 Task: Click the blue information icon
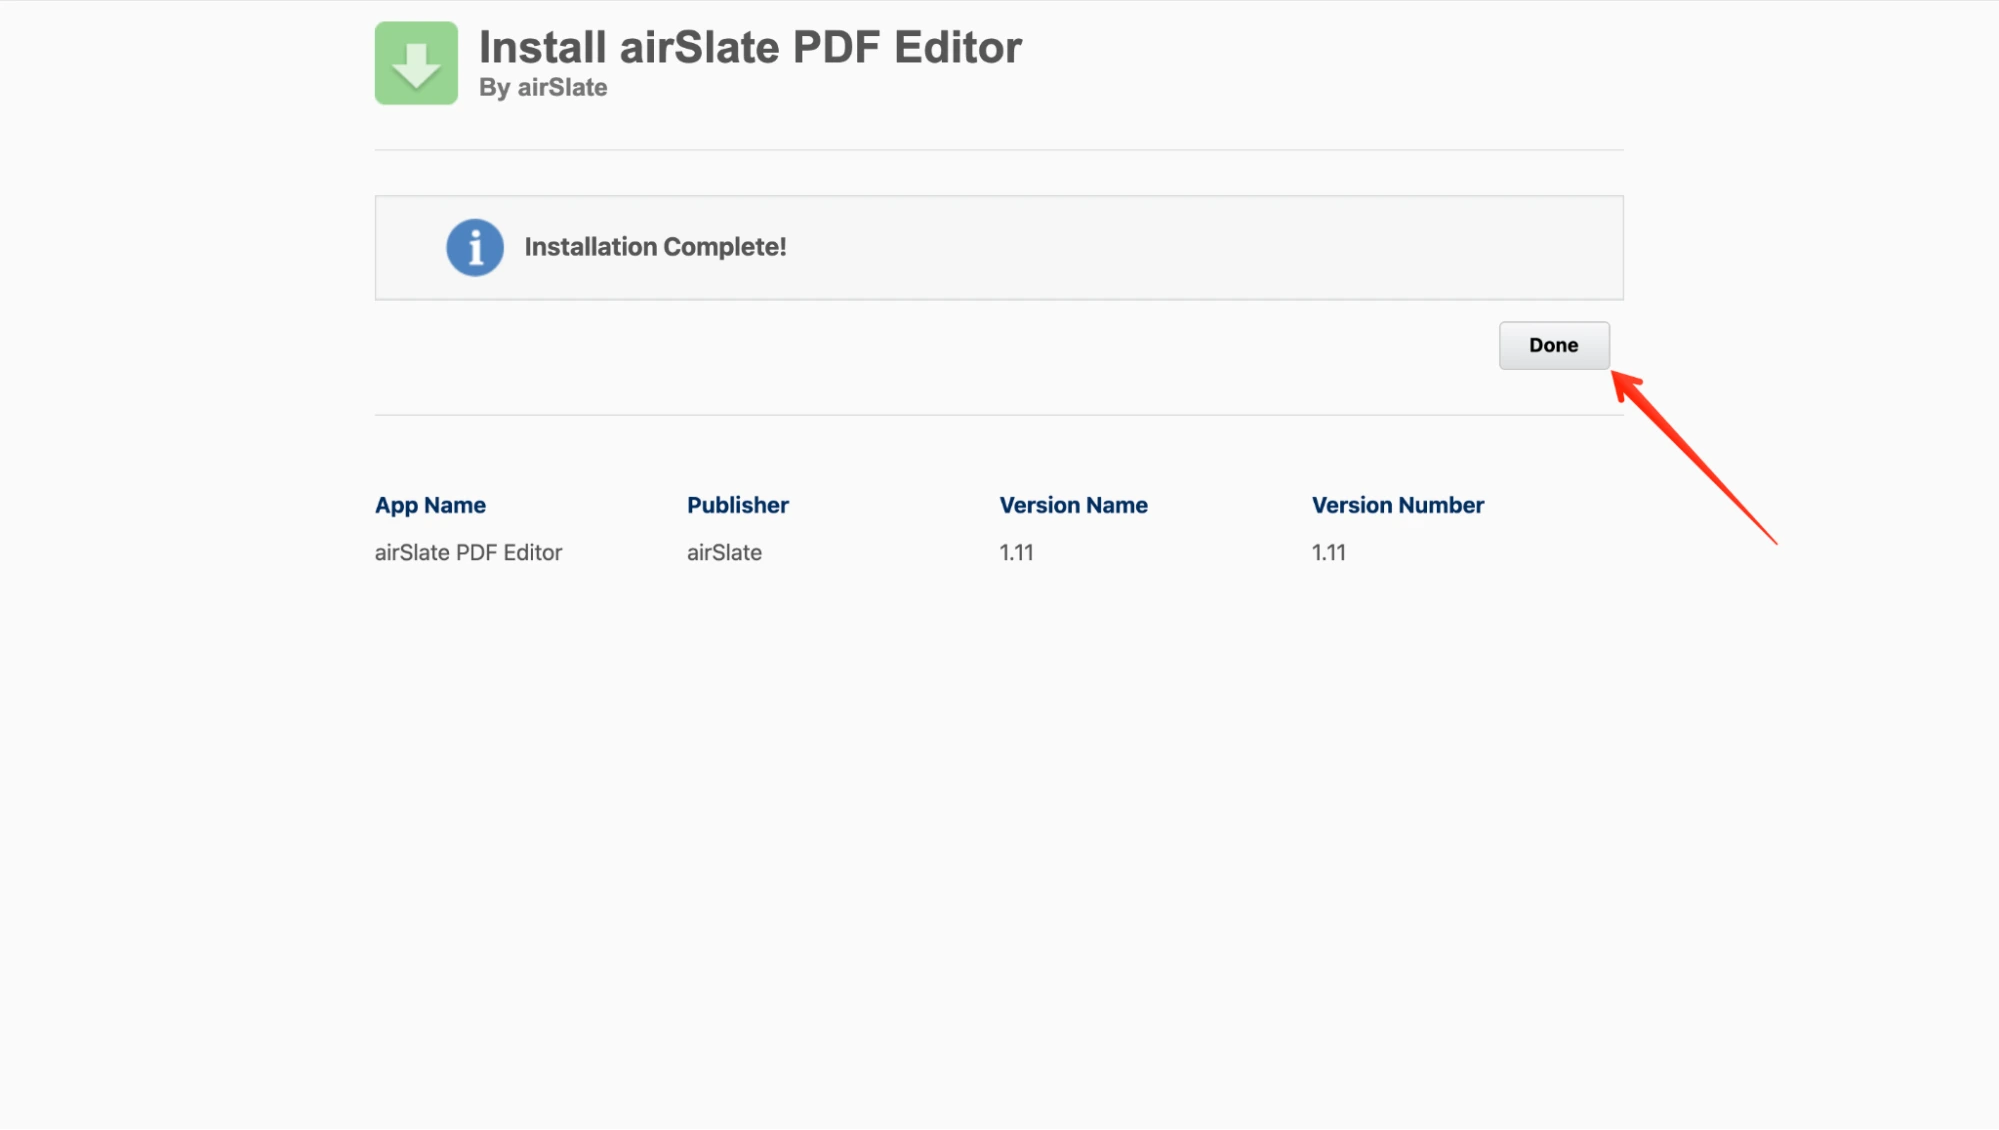click(x=475, y=247)
